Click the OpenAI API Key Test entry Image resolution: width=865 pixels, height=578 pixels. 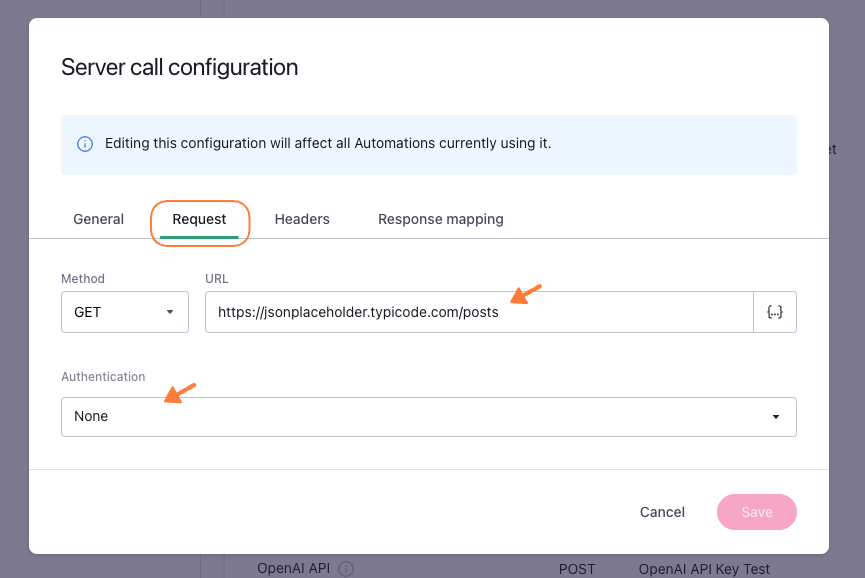coord(704,569)
